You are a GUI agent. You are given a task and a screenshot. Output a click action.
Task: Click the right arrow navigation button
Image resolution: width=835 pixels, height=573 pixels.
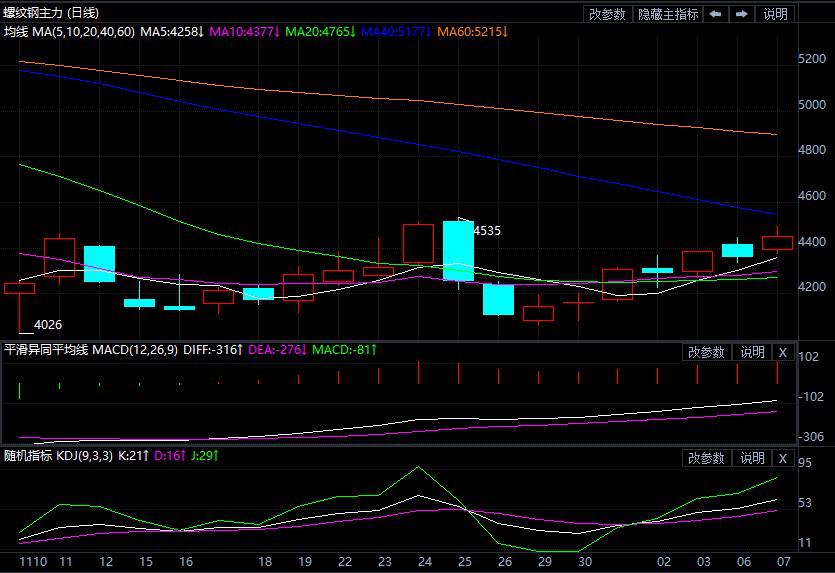click(741, 14)
